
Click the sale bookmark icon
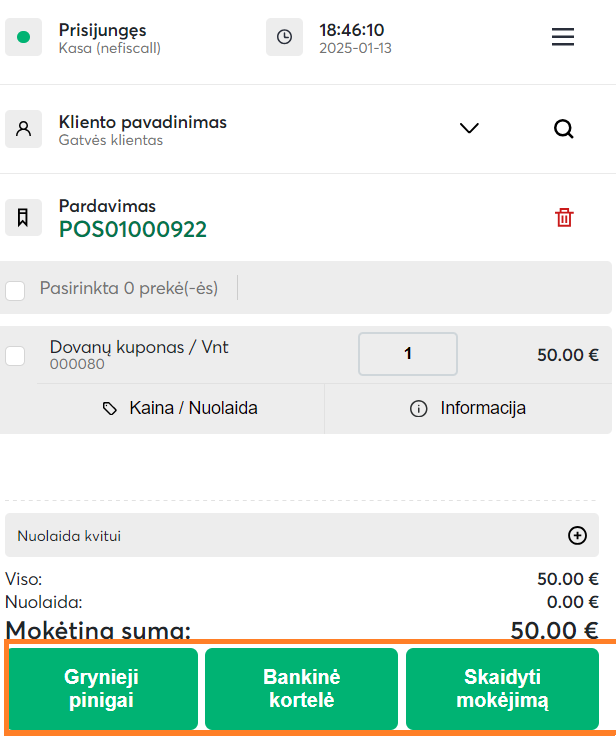(x=24, y=217)
